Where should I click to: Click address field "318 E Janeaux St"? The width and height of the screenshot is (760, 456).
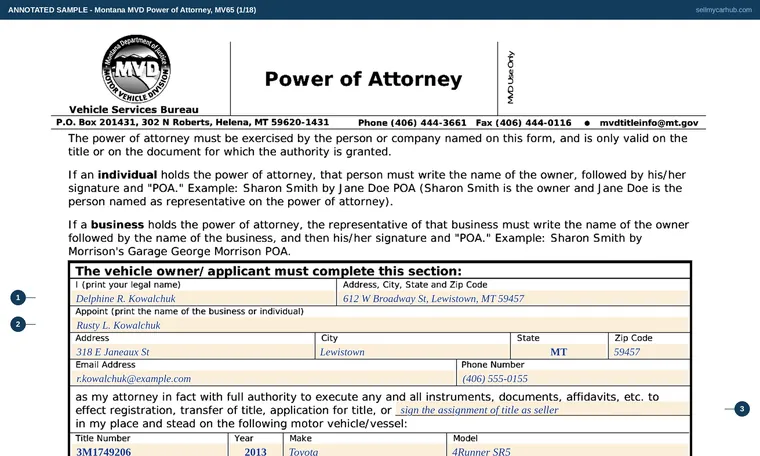(x=193, y=352)
